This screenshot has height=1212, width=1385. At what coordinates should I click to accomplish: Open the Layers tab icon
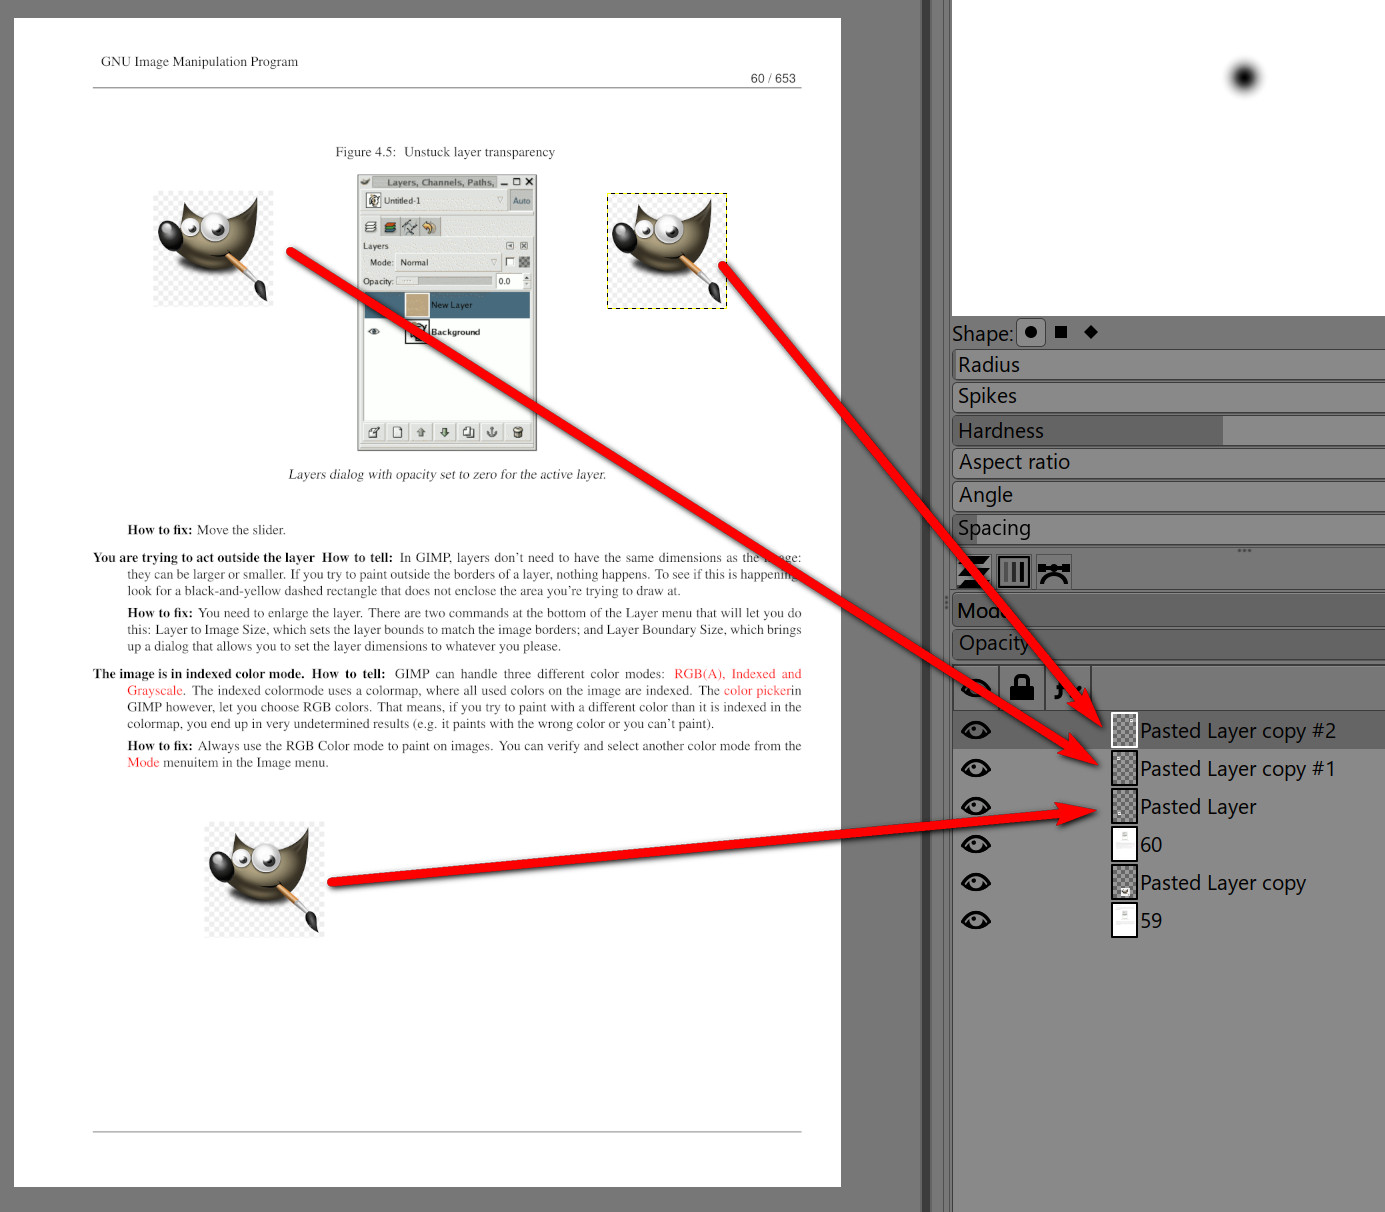pyautogui.click(x=974, y=572)
